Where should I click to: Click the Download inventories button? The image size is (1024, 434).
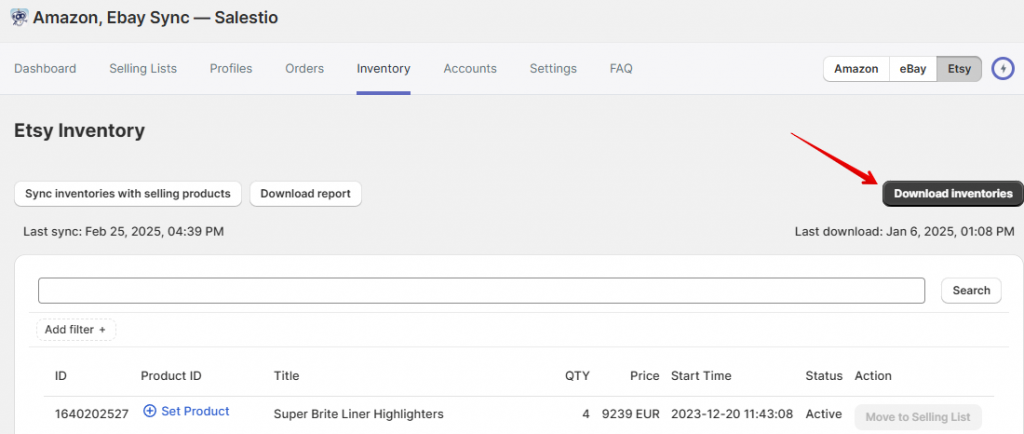(953, 194)
